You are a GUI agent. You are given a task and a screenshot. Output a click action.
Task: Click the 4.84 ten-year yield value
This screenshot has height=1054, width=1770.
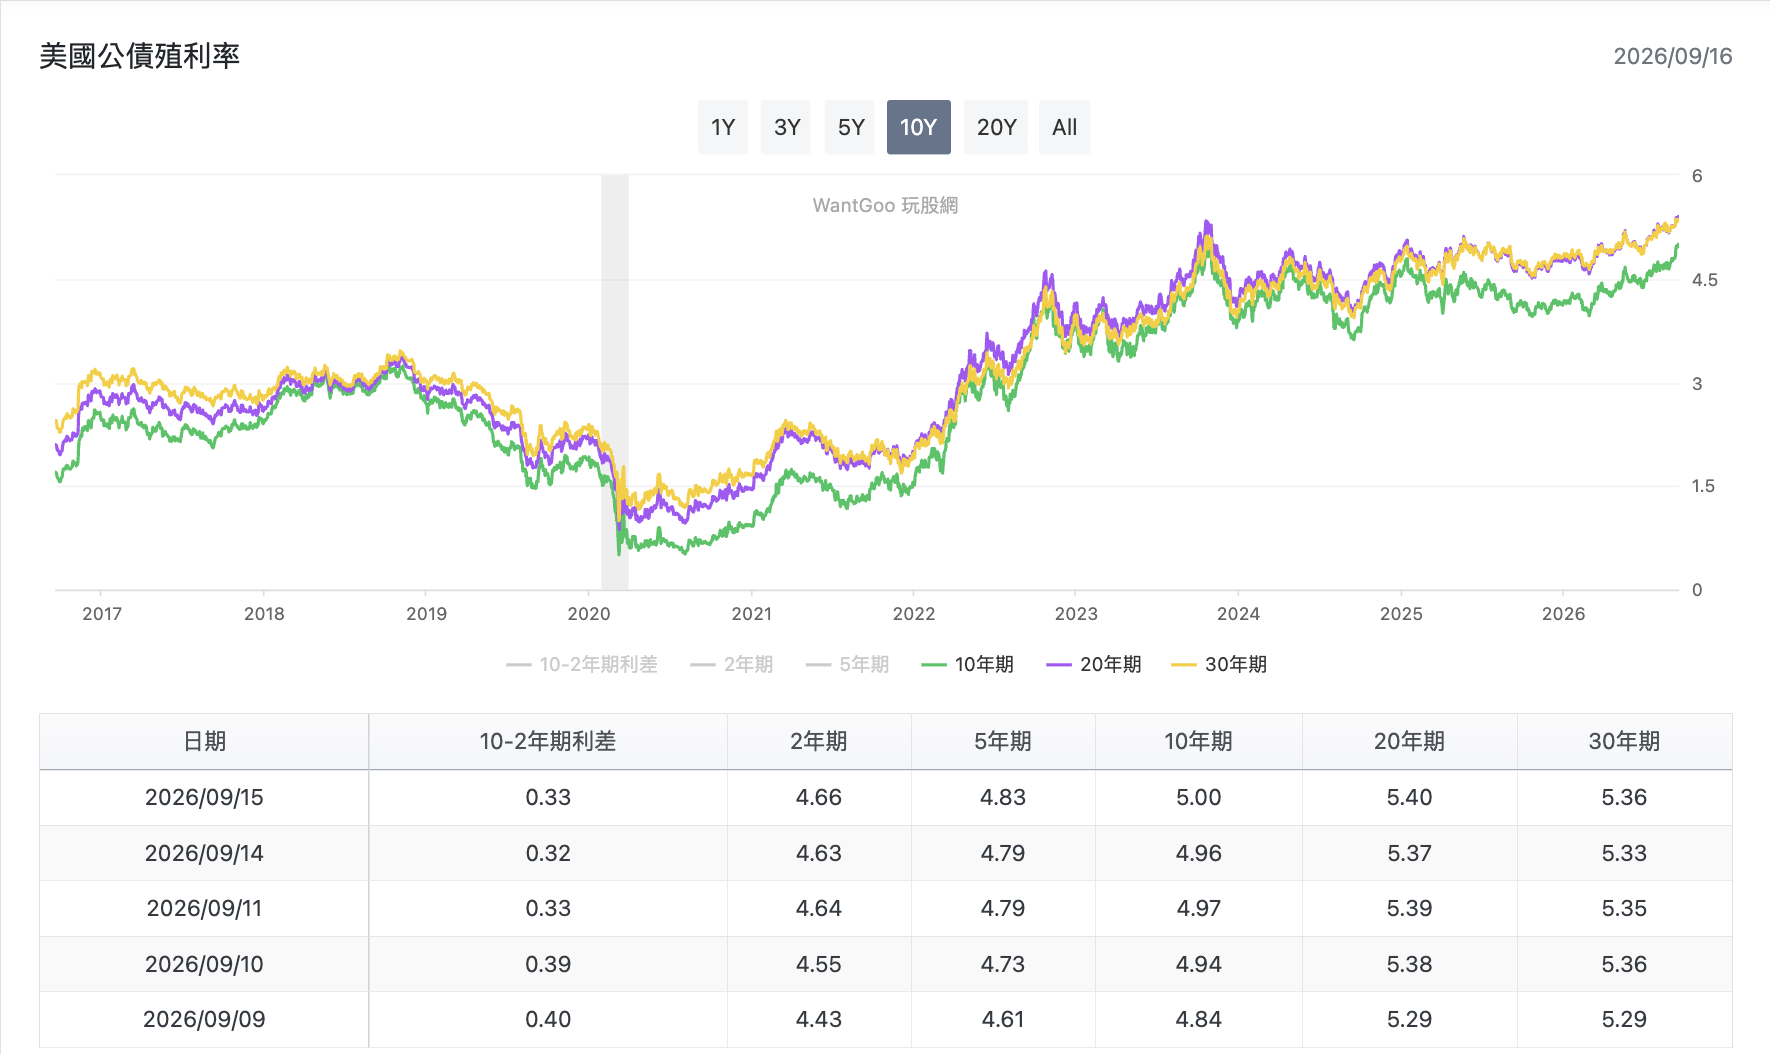pyautogui.click(x=1198, y=1019)
